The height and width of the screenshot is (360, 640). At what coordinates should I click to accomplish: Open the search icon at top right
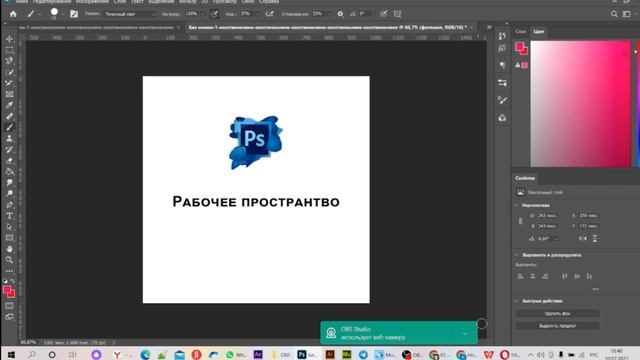(x=614, y=14)
